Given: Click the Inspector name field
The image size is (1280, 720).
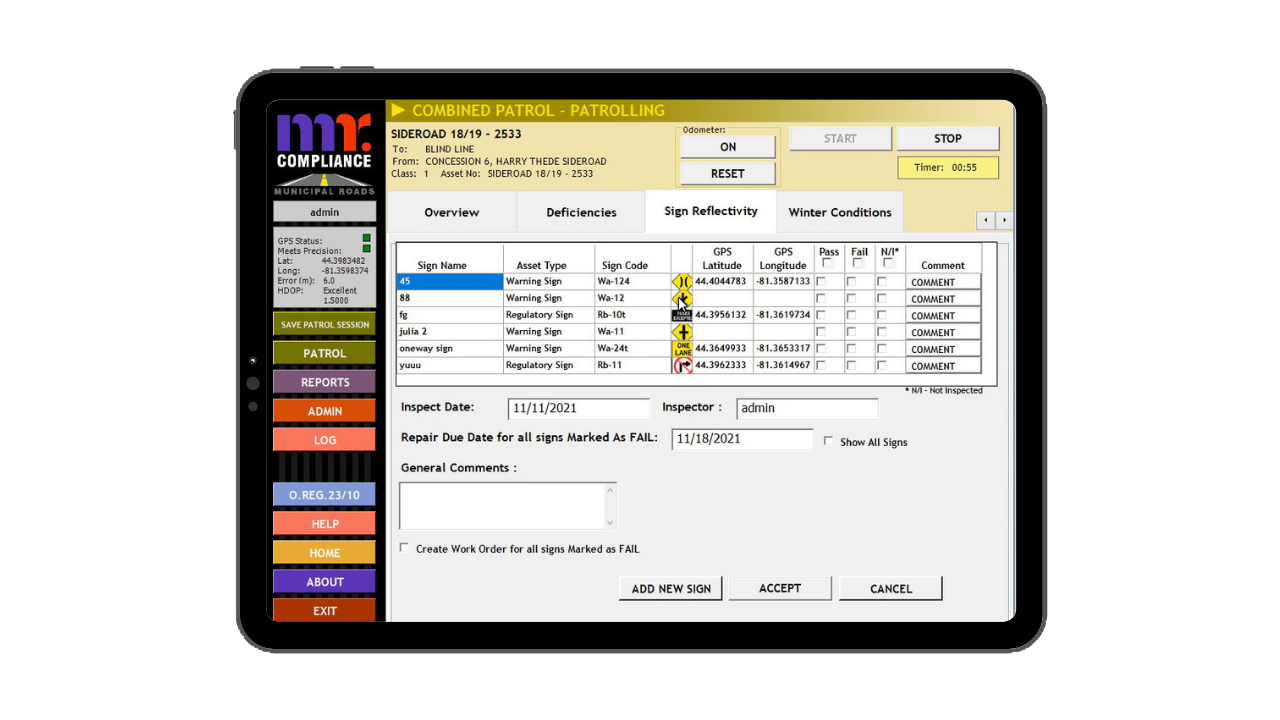Looking at the screenshot, I should coord(807,408).
